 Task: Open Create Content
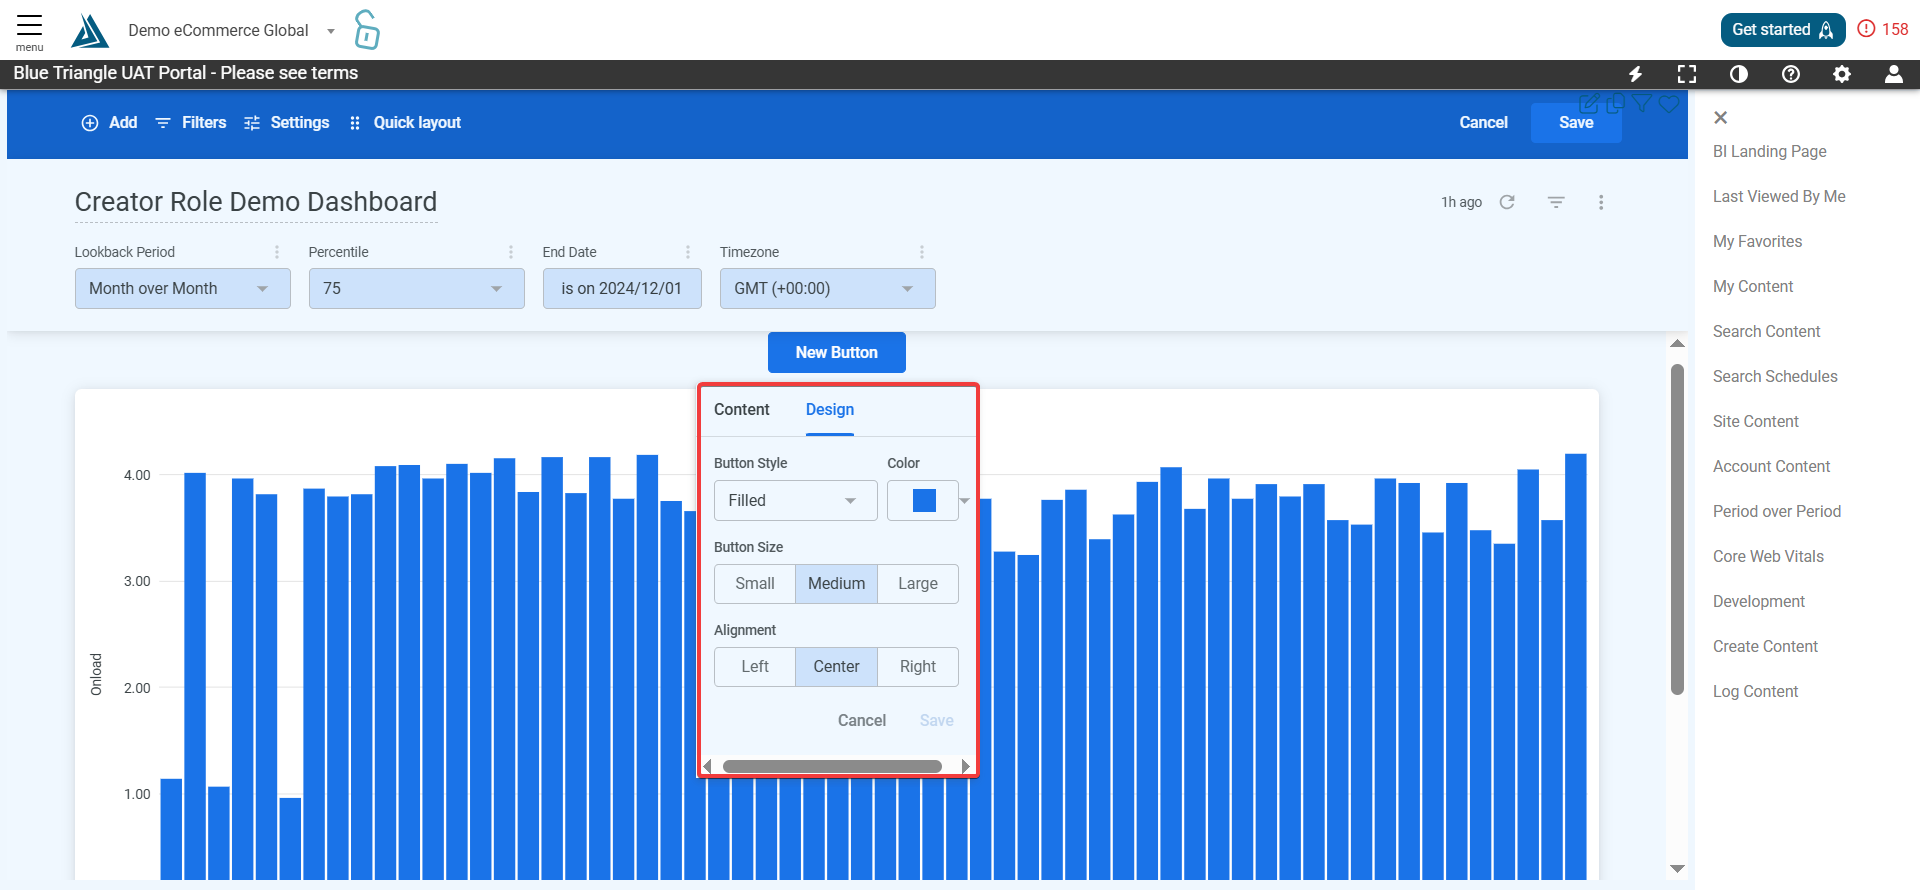click(1766, 646)
